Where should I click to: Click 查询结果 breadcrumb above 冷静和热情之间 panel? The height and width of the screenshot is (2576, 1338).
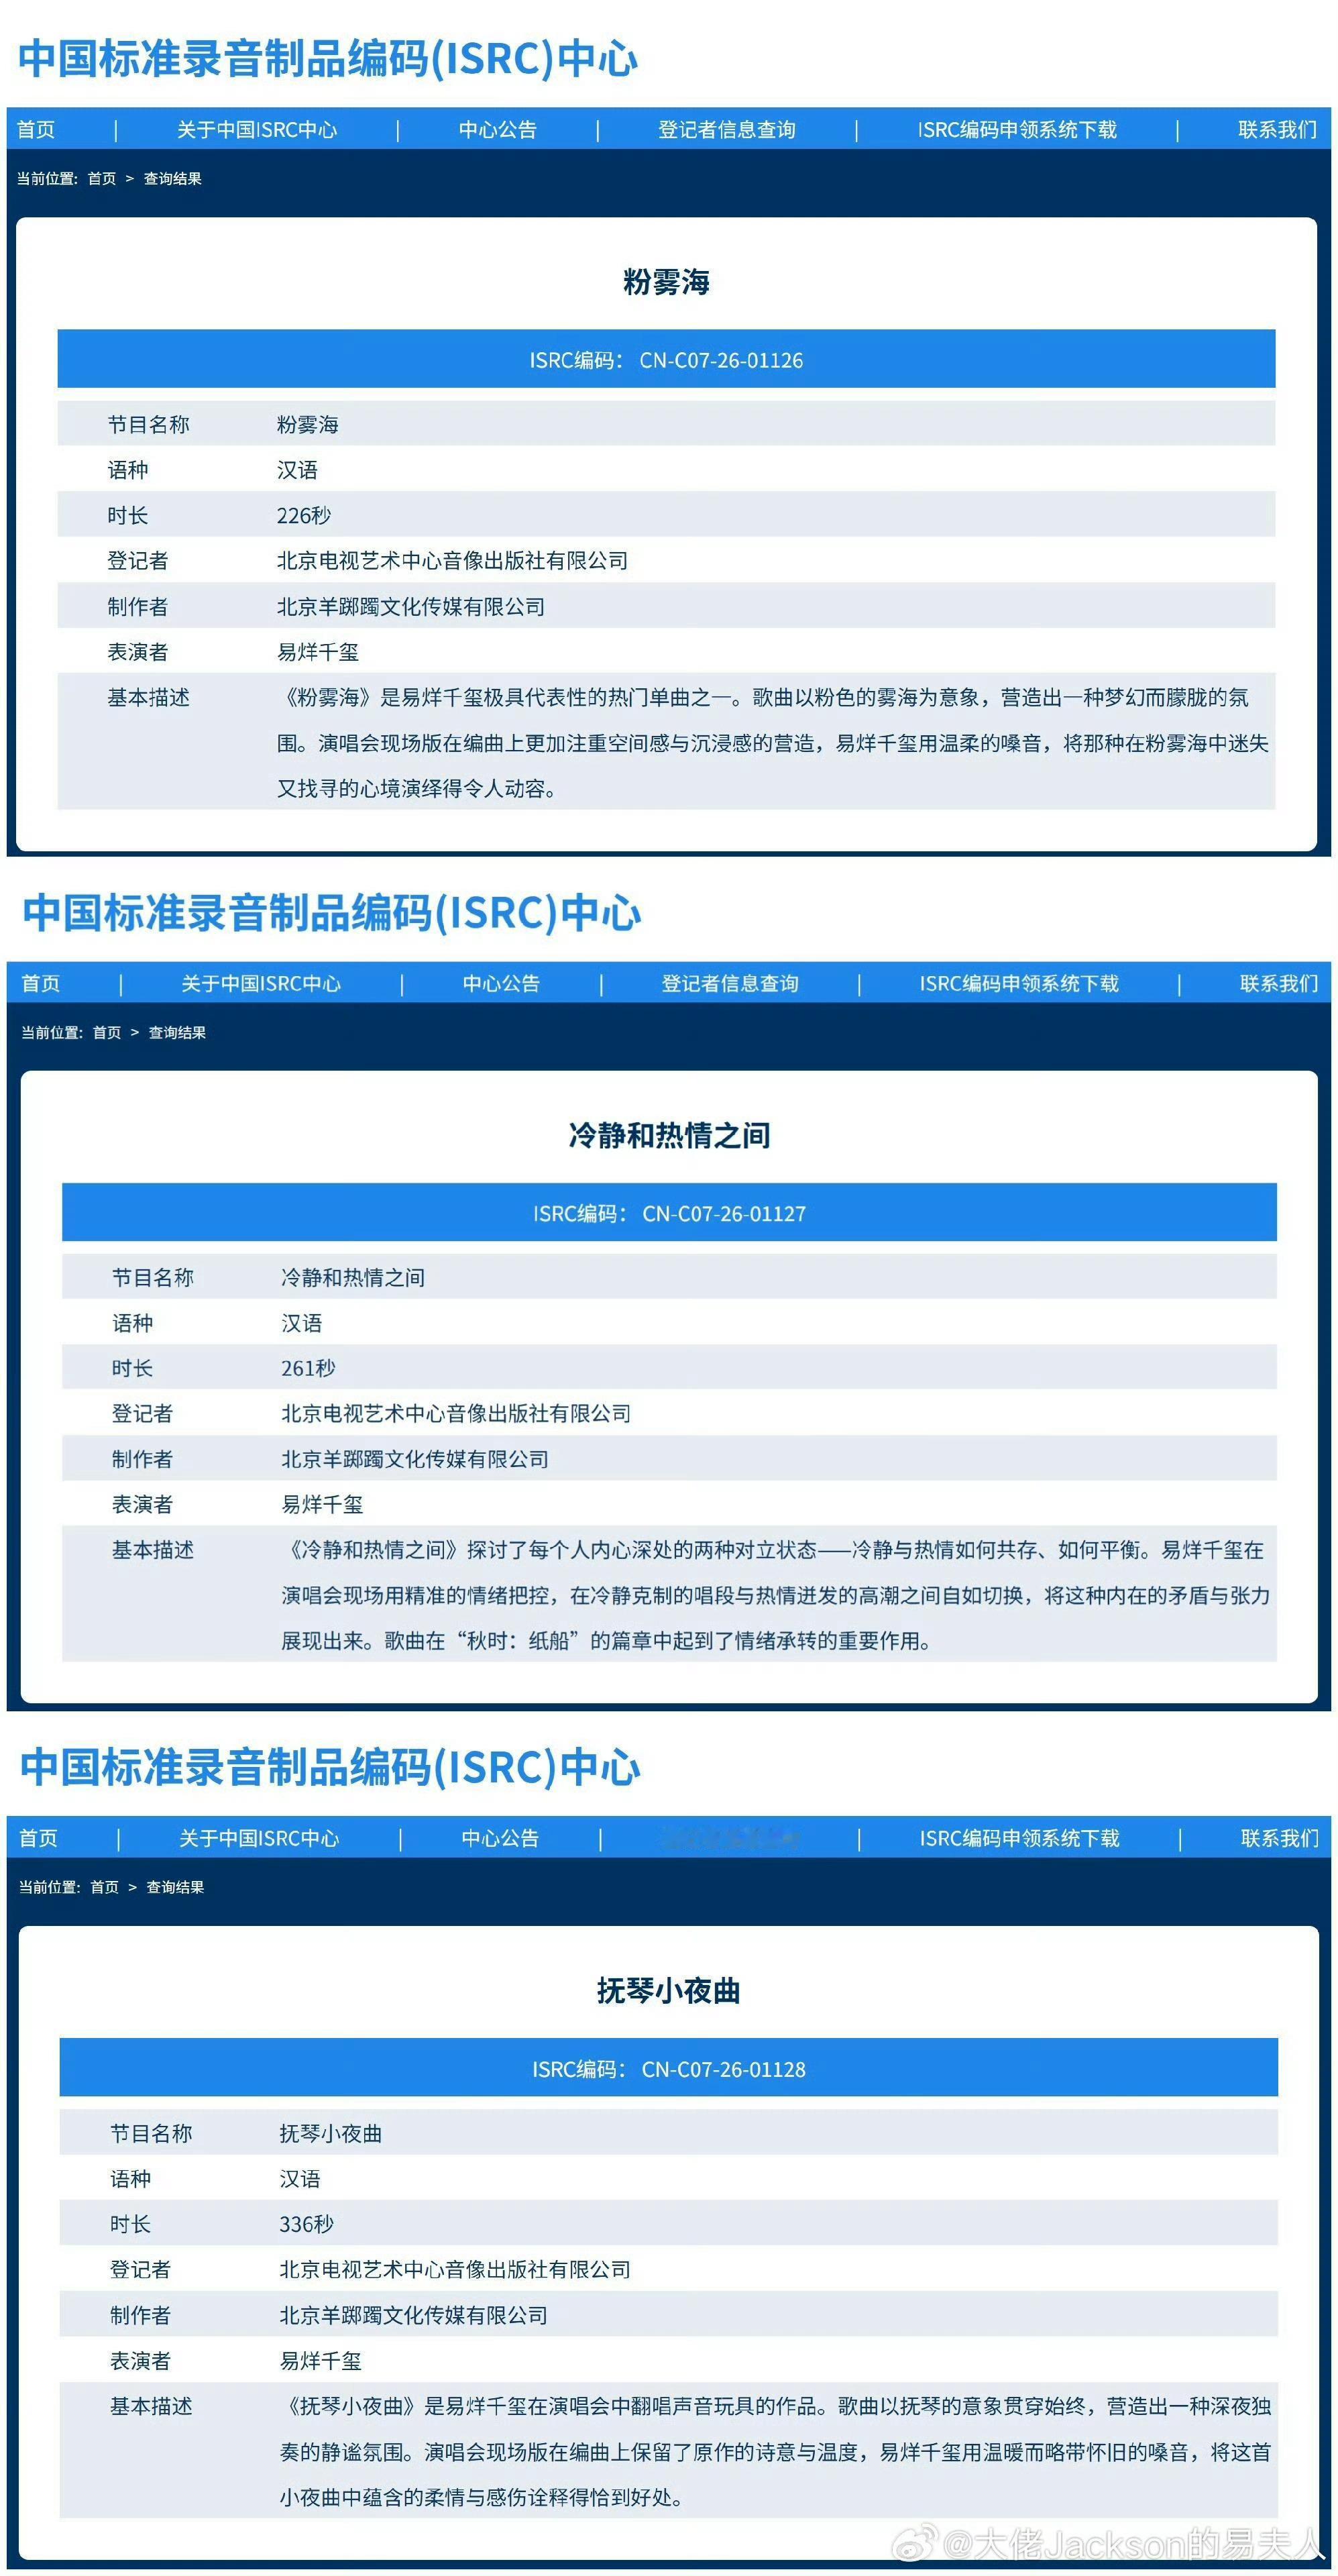(x=177, y=1033)
